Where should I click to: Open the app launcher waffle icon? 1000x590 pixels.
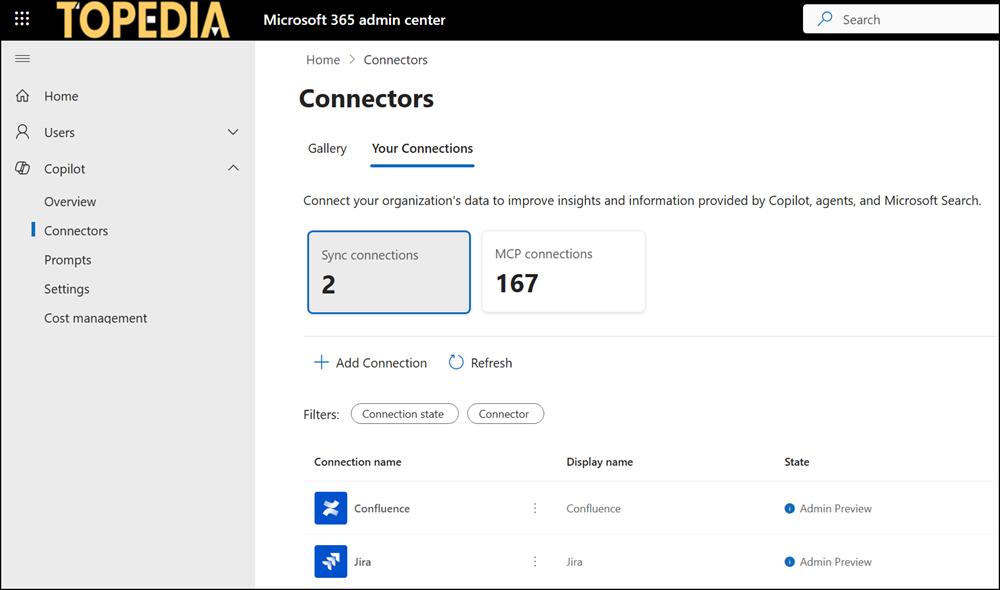click(22, 18)
